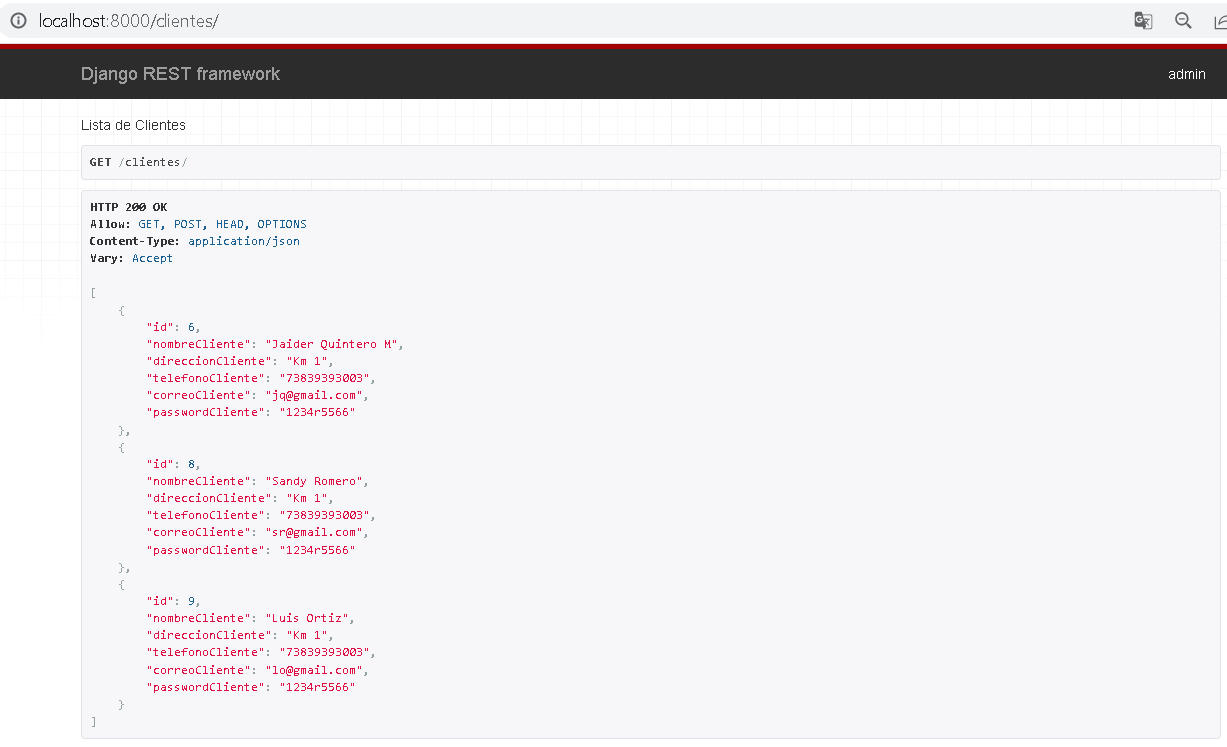Open the Google Translate icon in address bar
Image resolution: width=1227 pixels, height=747 pixels.
(x=1143, y=21)
